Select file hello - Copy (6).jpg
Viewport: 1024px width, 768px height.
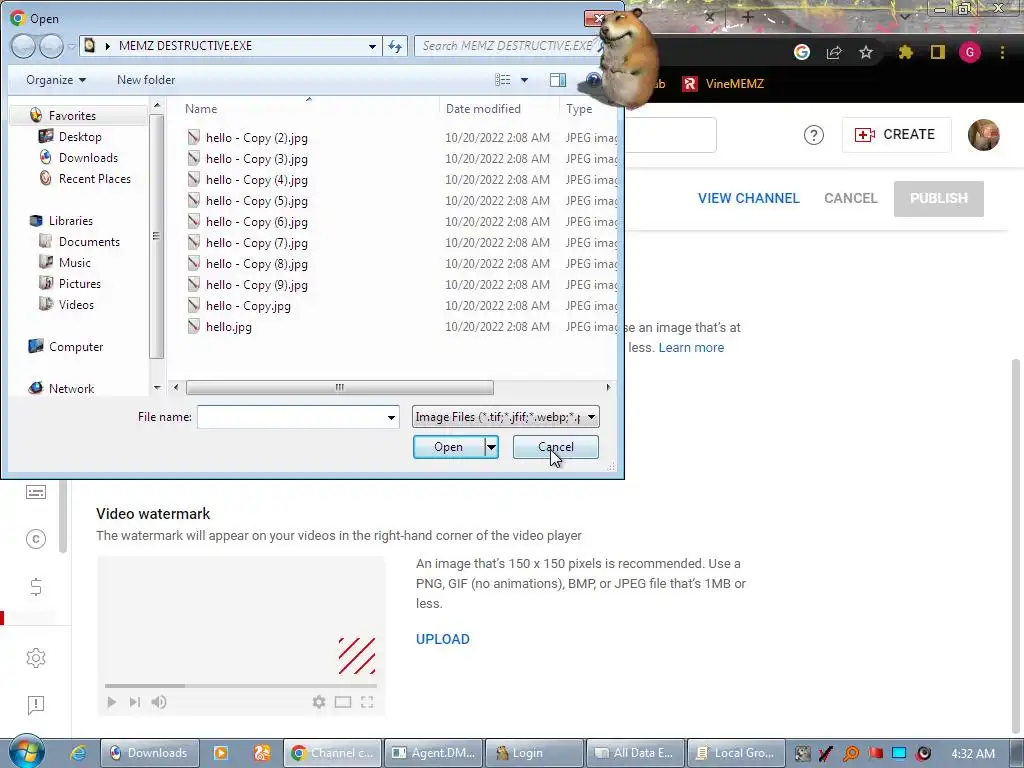coord(256,221)
